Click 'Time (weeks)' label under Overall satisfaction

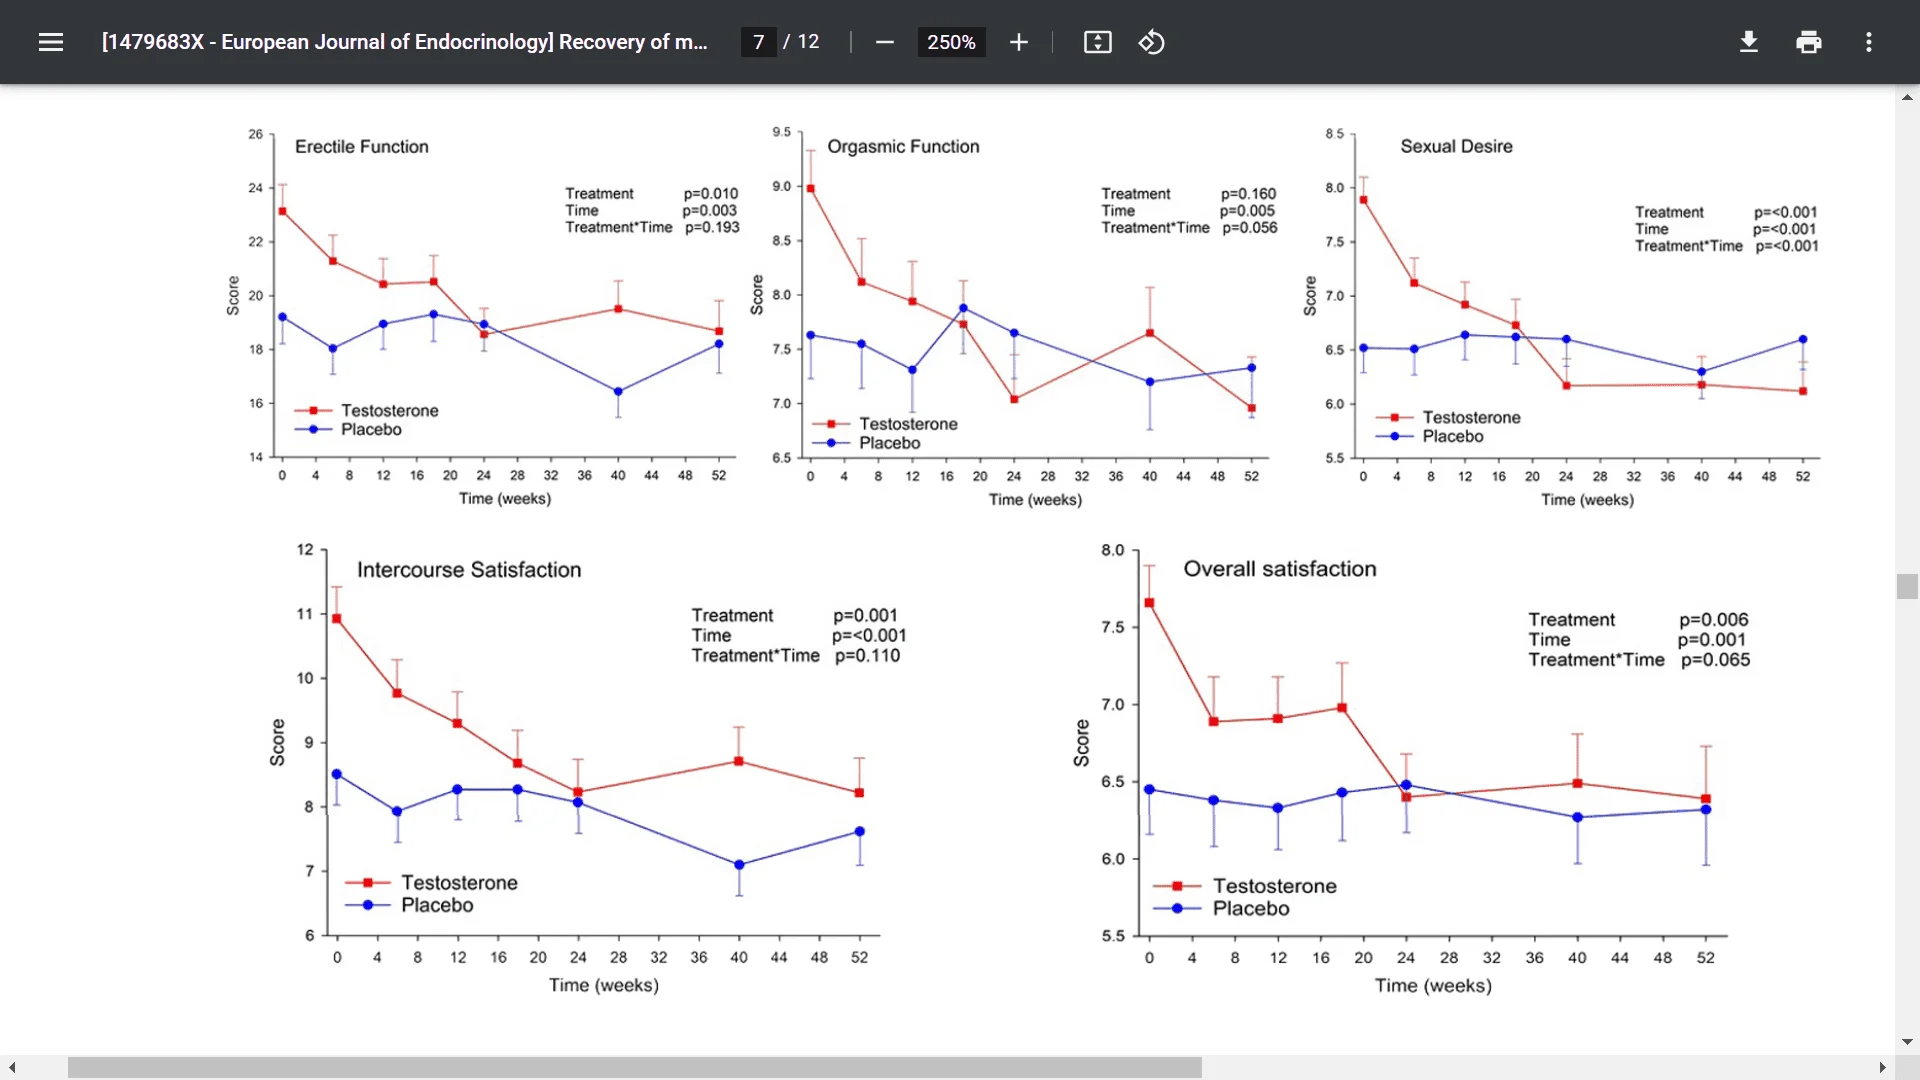click(x=1433, y=986)
